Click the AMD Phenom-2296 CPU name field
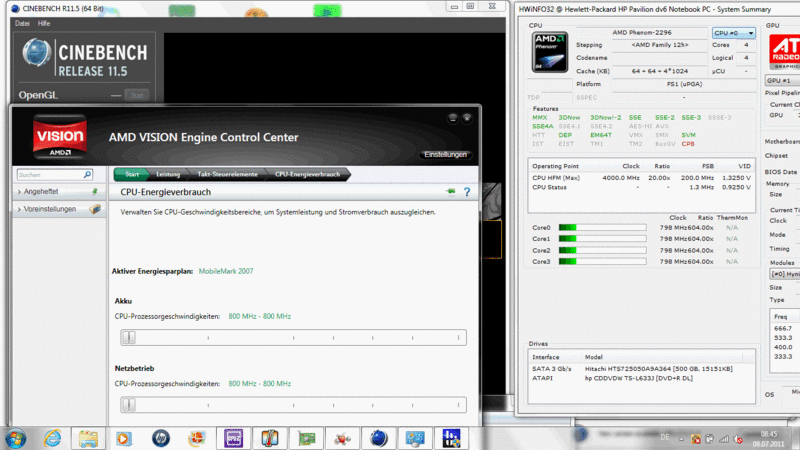800x450 pixels. [x=642, y=33]
